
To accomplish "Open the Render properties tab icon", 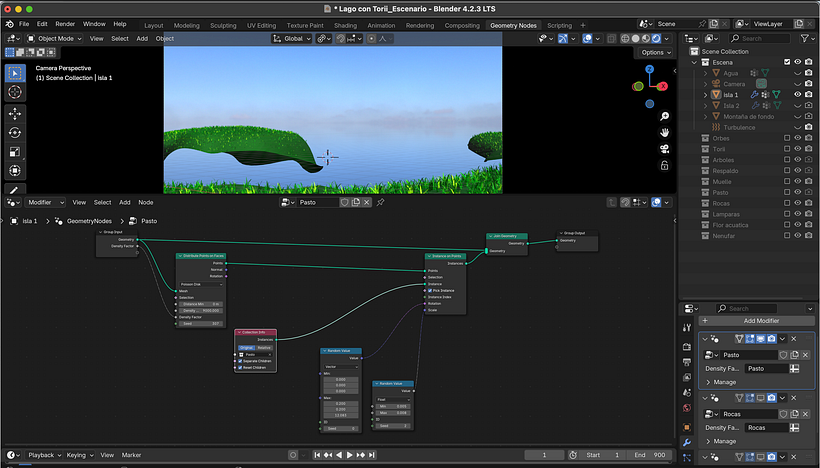I will coord(687,347).
